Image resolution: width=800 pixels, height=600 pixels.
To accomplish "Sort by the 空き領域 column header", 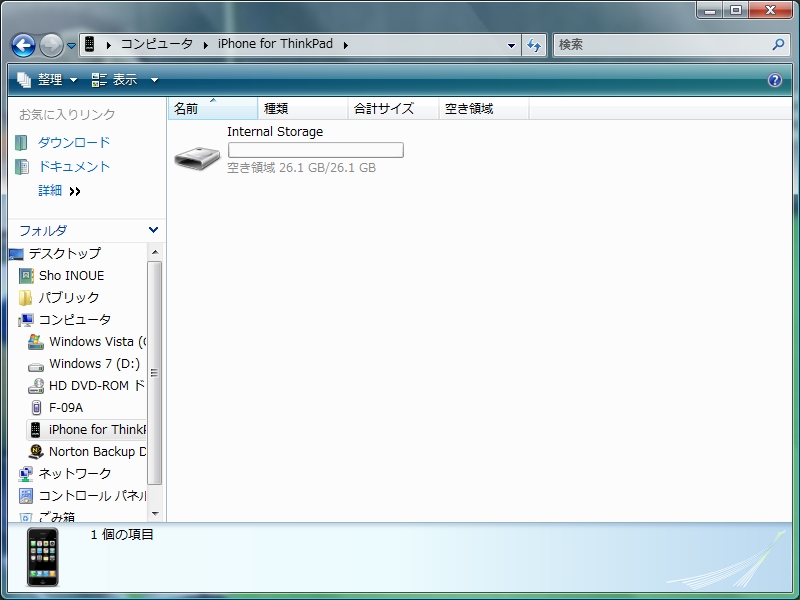I will [484, 109].
